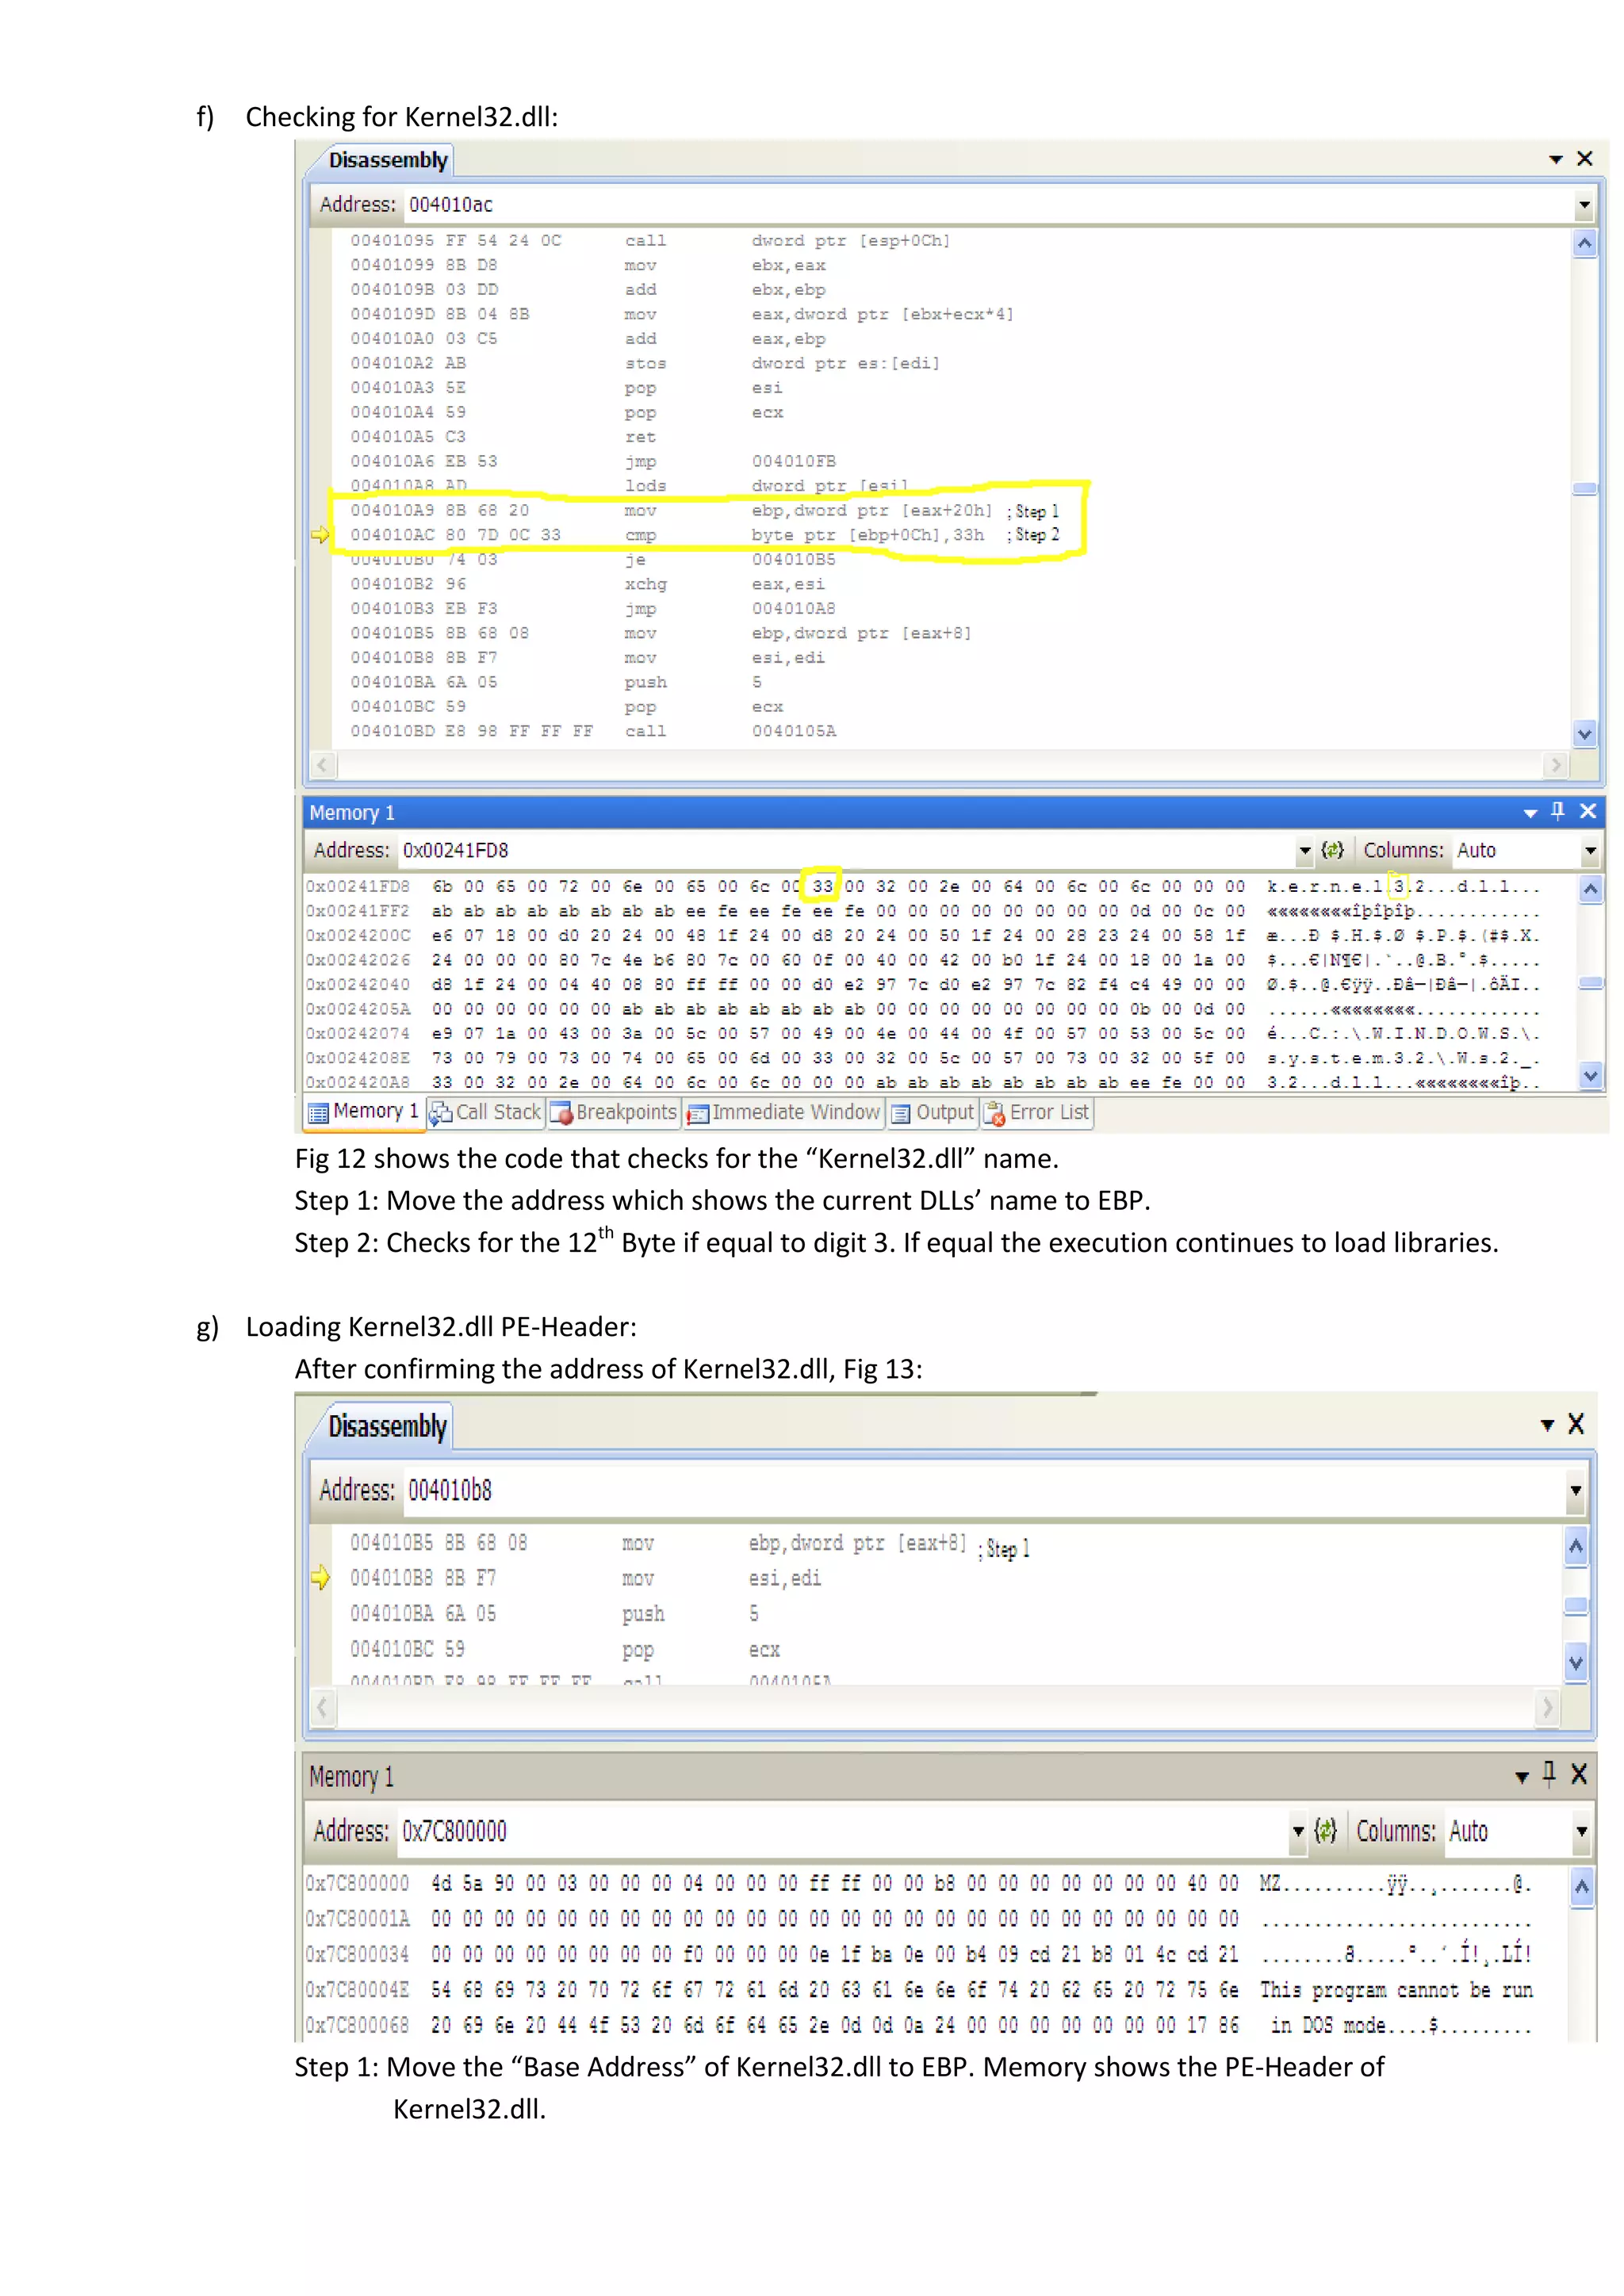Click the call line at 00401095
1624x2296 pixels.
pos(650,241)
